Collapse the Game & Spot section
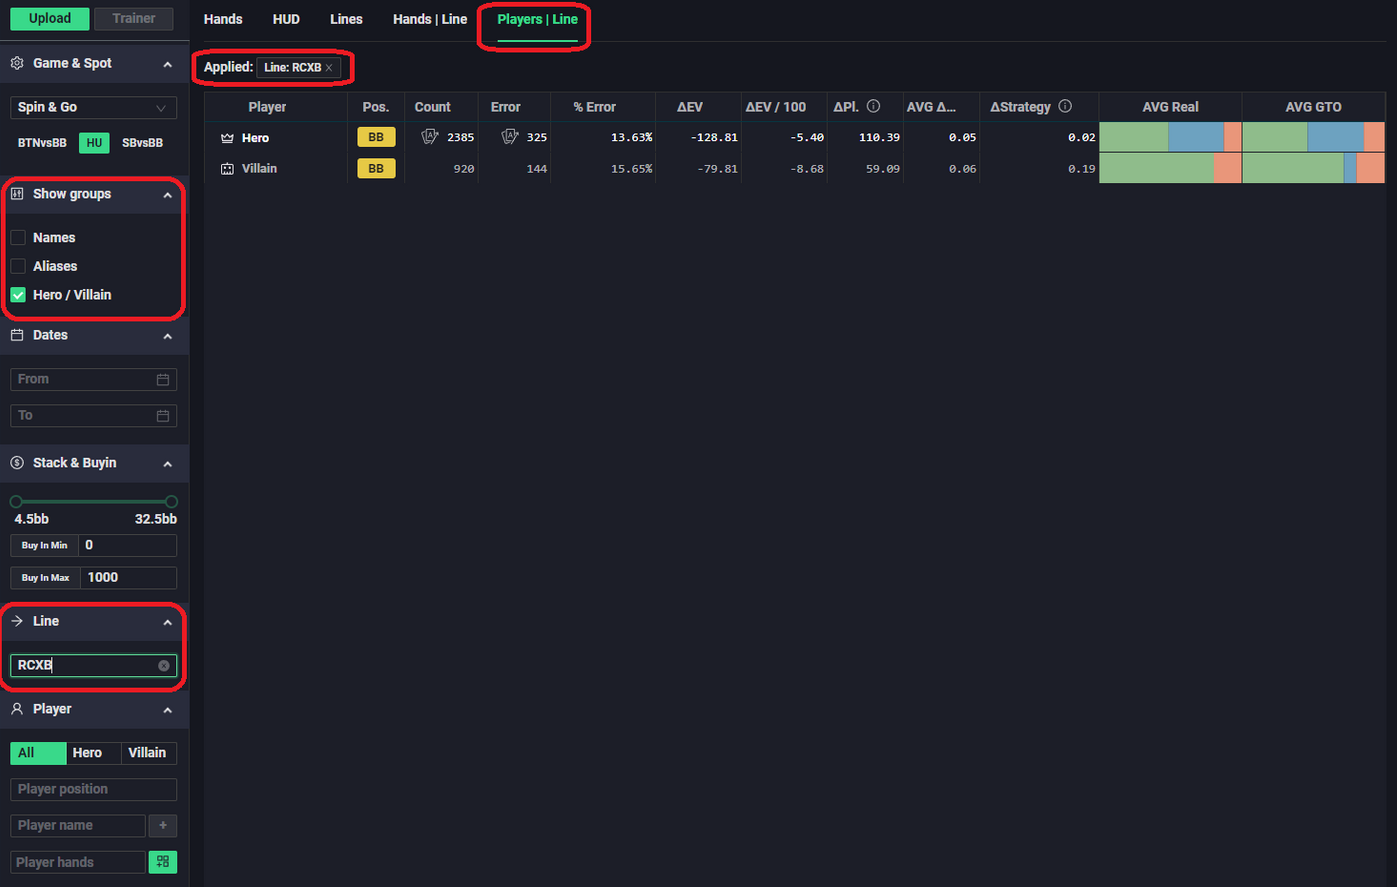 click(x=168, y=64)
